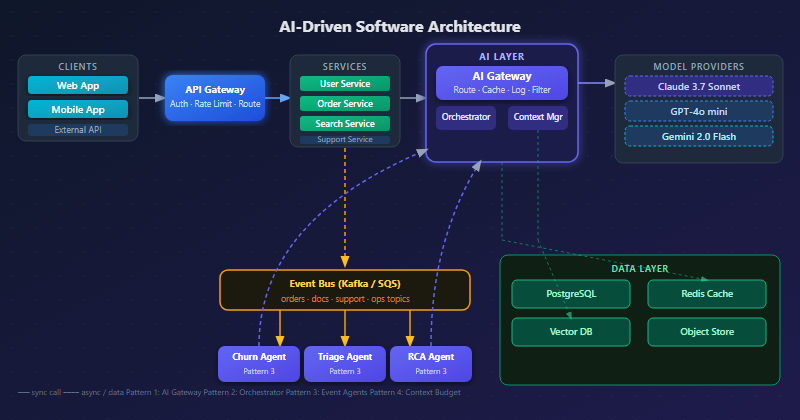The width and height of the screenshot is (800, 420).
Task: Click the GPT-4o mini provider
Action: (698, 111)
